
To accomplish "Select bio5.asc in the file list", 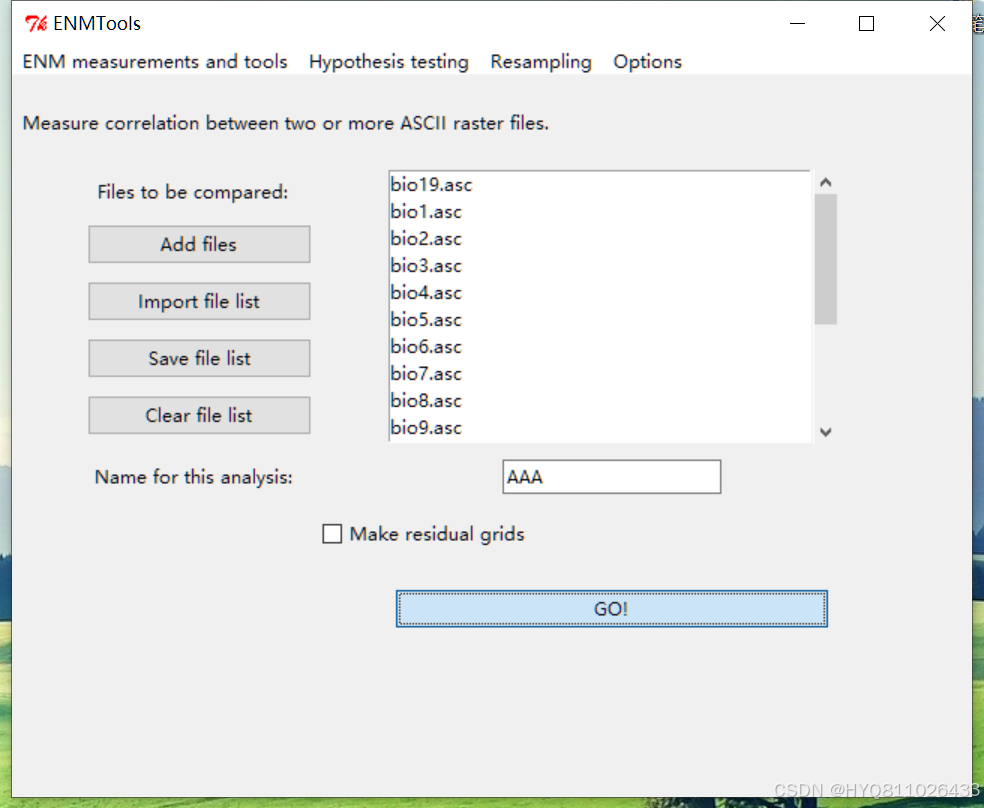I will [x=599, y=320].
